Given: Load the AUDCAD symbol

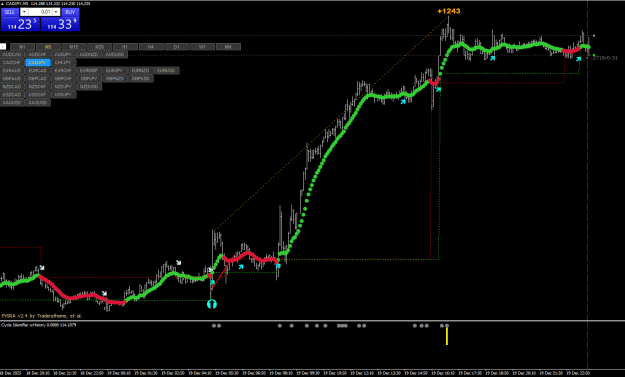Looking at the screenshot, I should click(12, 55).
